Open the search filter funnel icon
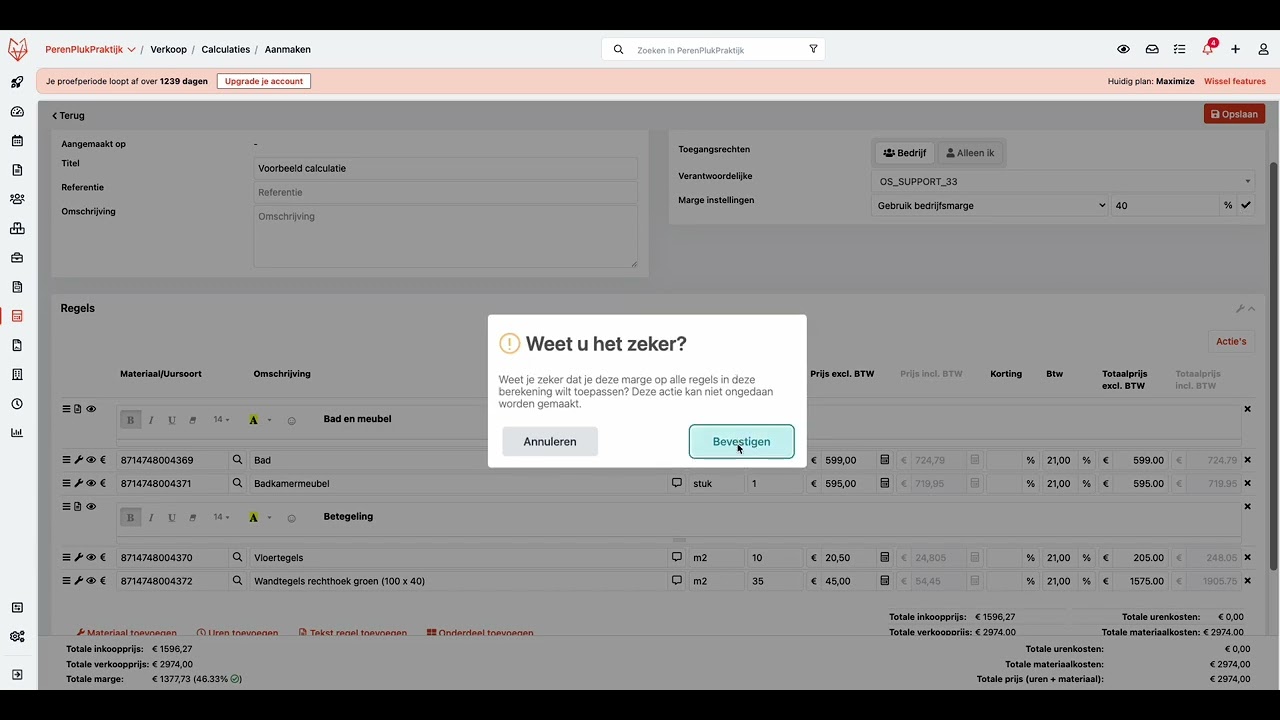The width and height of the screenshot is (1280, 720). coord(813,49)
